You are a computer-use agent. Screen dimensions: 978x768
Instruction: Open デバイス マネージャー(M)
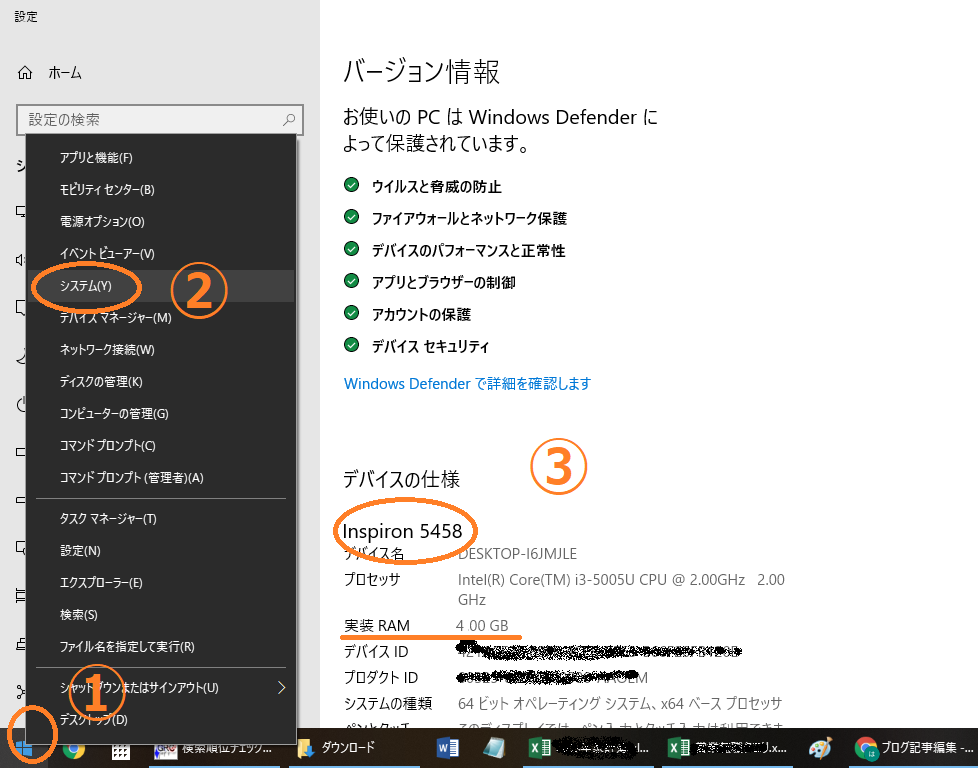point(161,318)
